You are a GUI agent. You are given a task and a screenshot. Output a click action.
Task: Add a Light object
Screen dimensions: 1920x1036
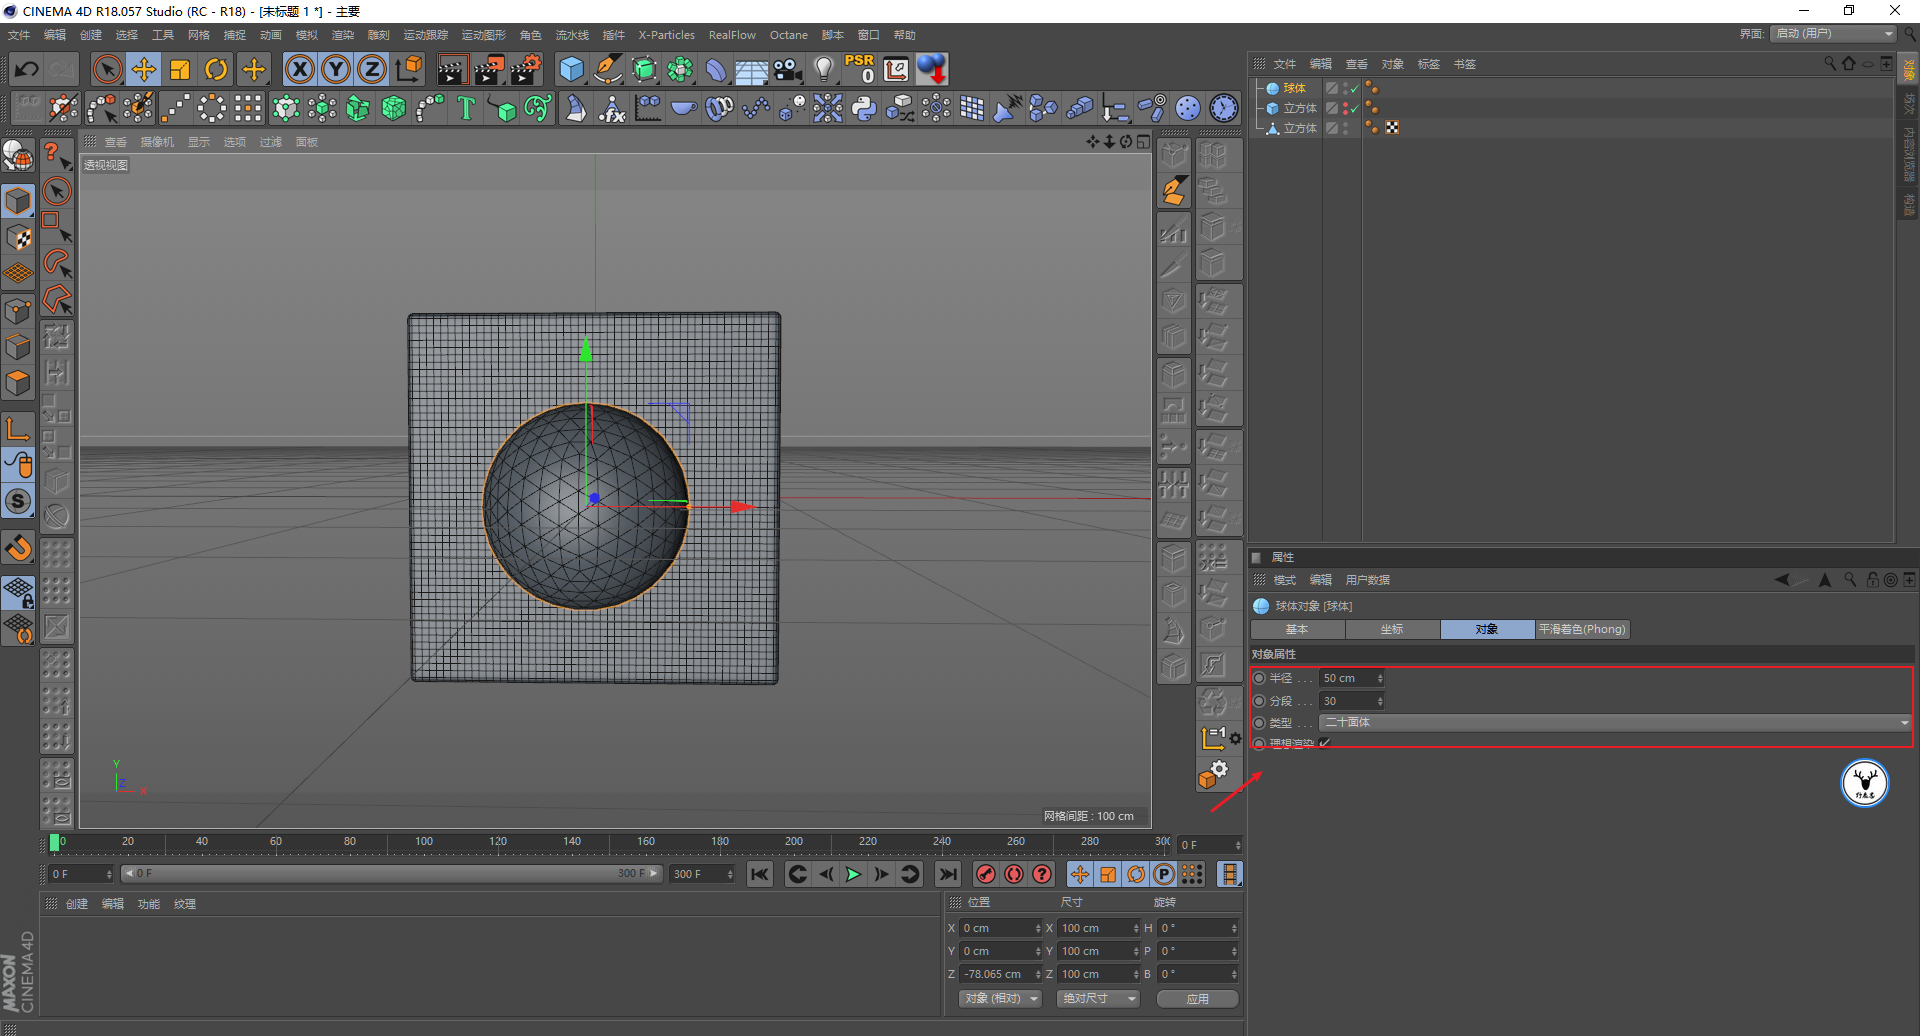(x=823, y=69)
